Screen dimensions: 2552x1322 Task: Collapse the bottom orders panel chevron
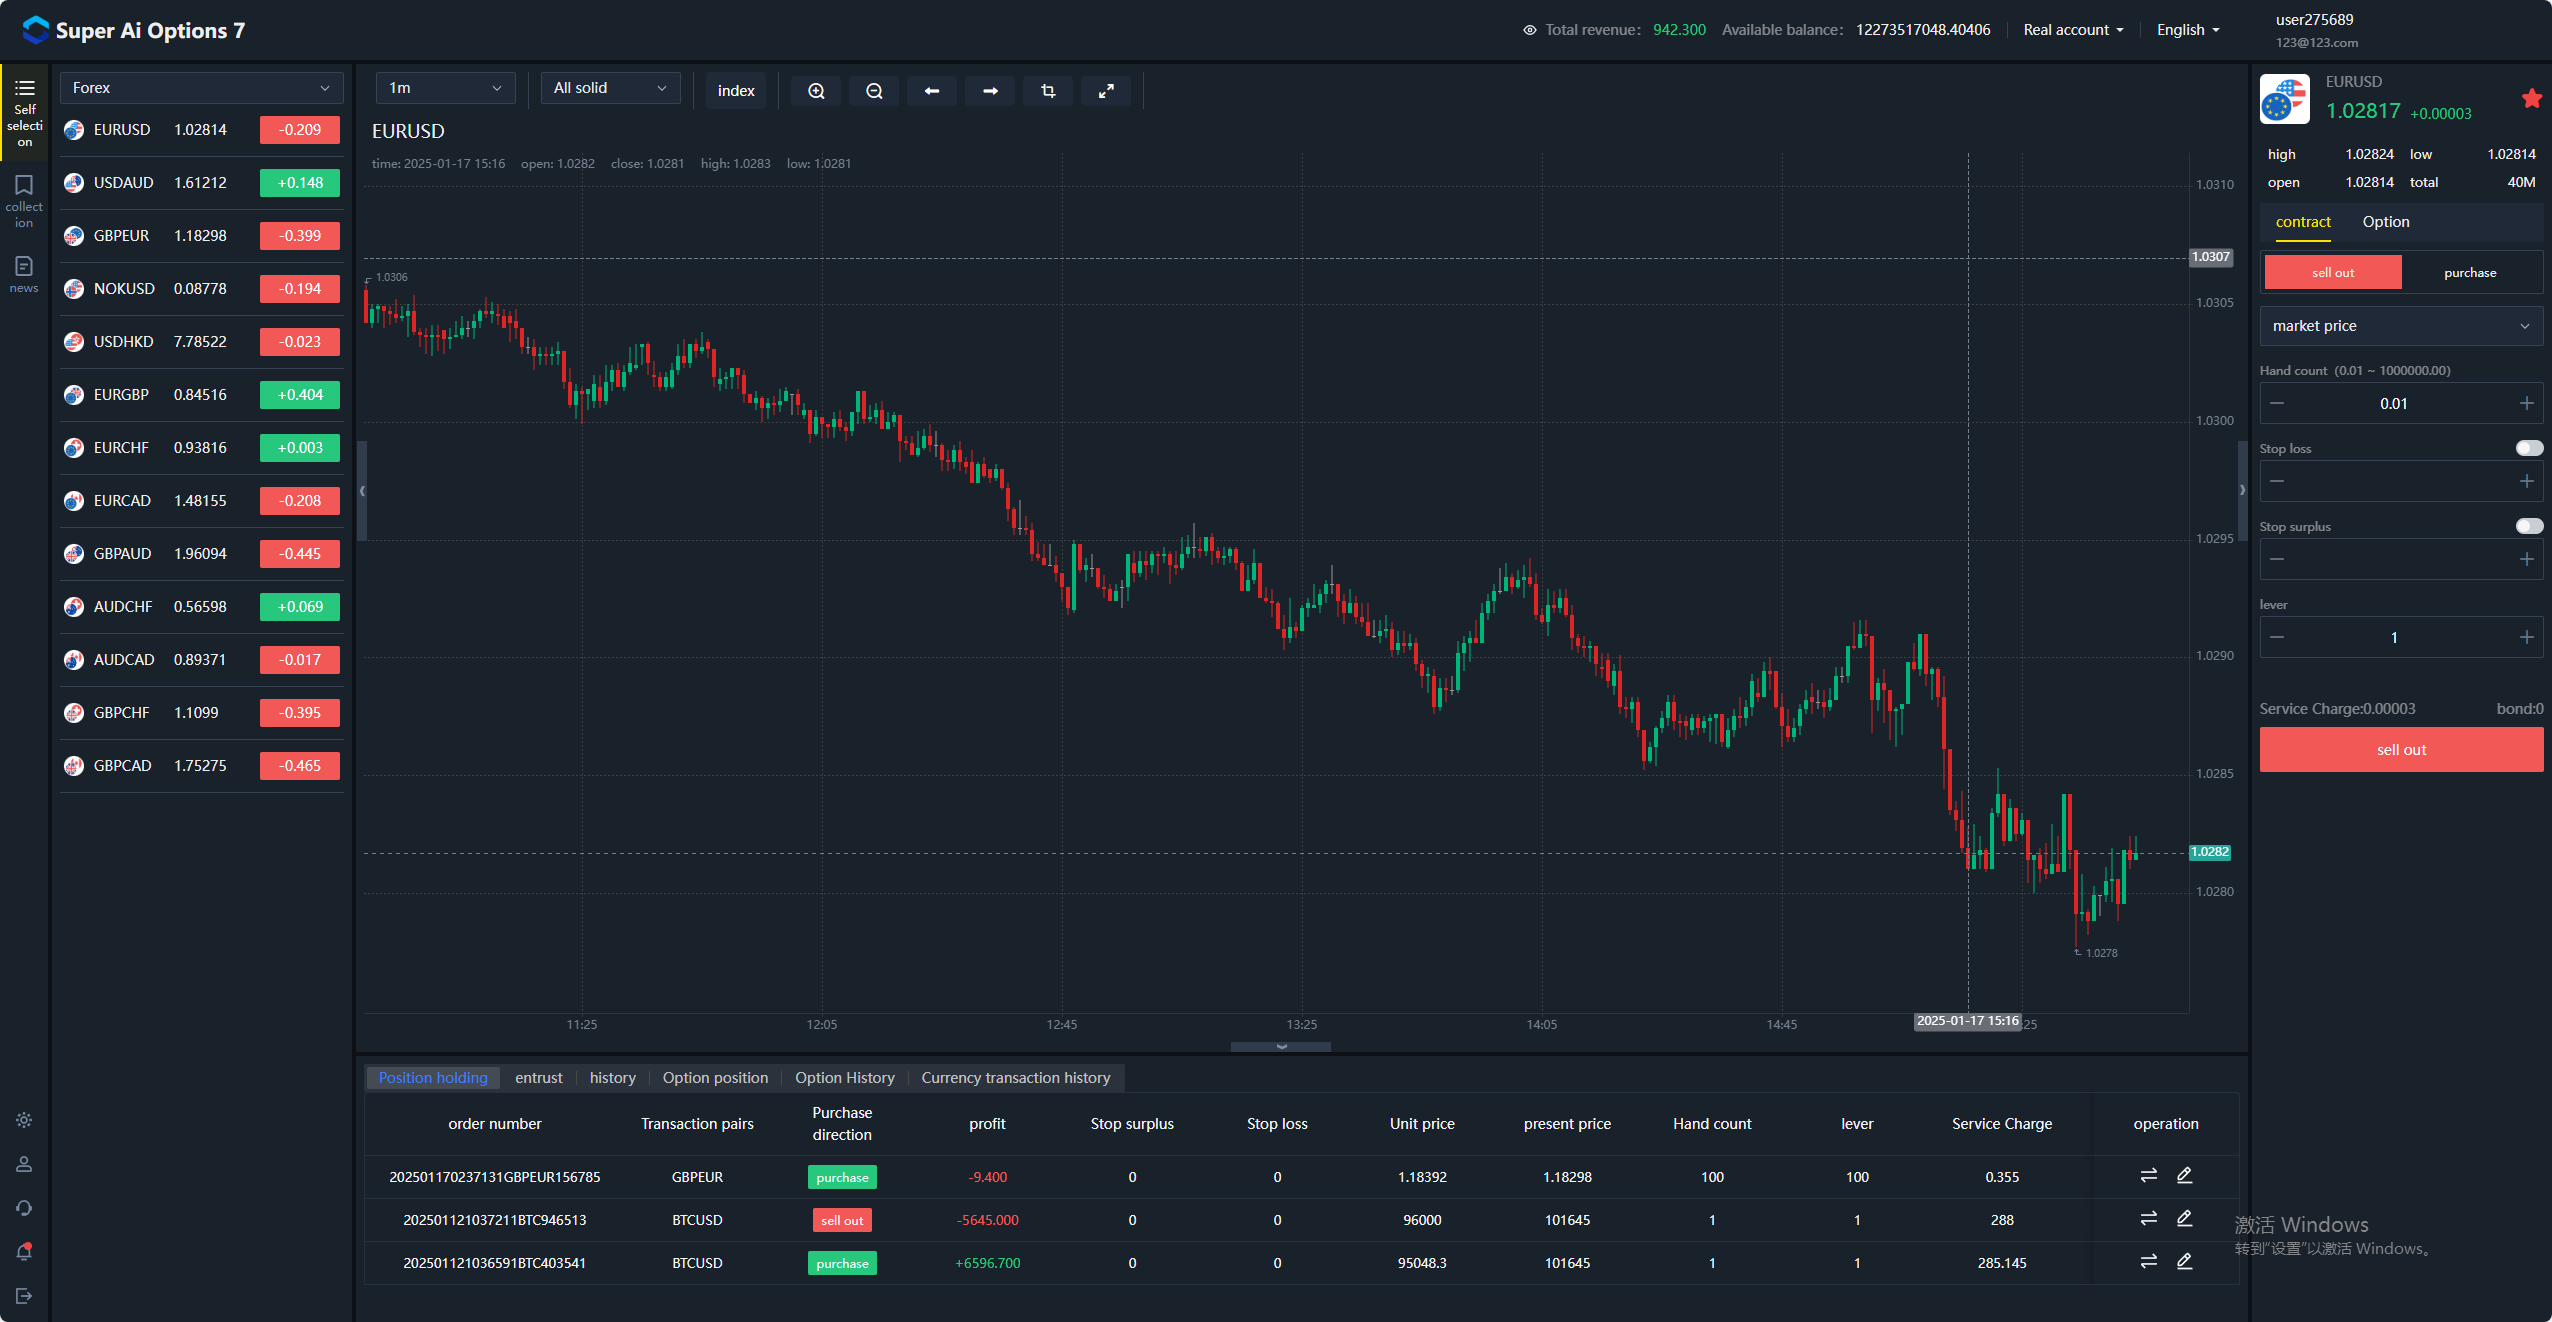1281,1046
